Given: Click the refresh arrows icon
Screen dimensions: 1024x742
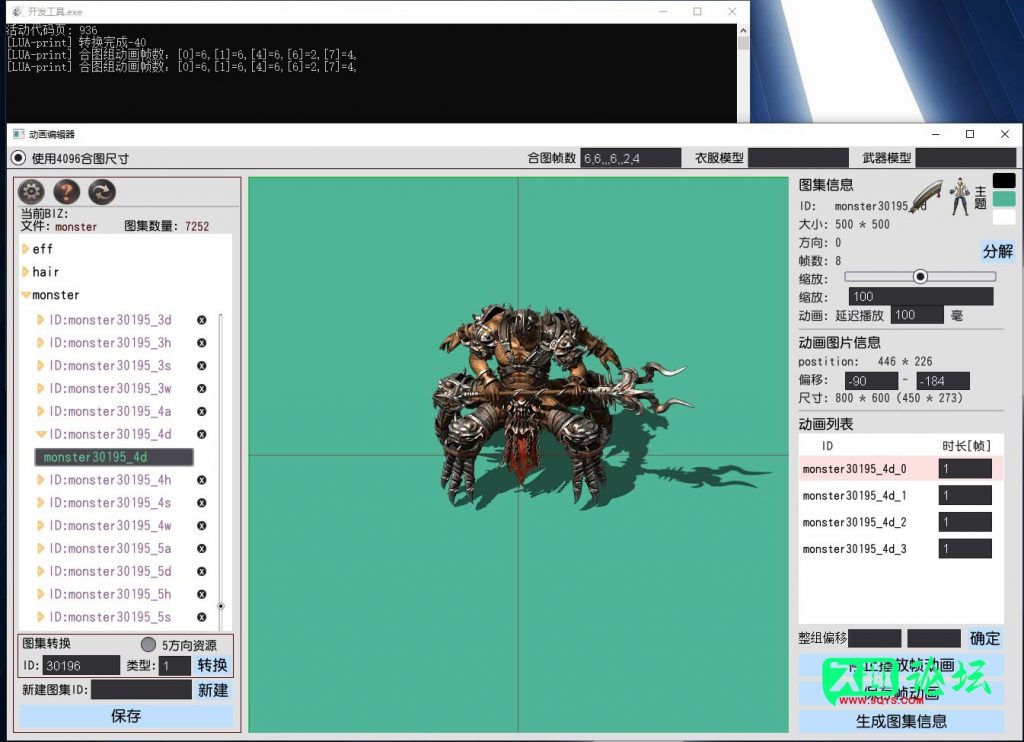Looking at the screenshot, I should click(102, 192).
